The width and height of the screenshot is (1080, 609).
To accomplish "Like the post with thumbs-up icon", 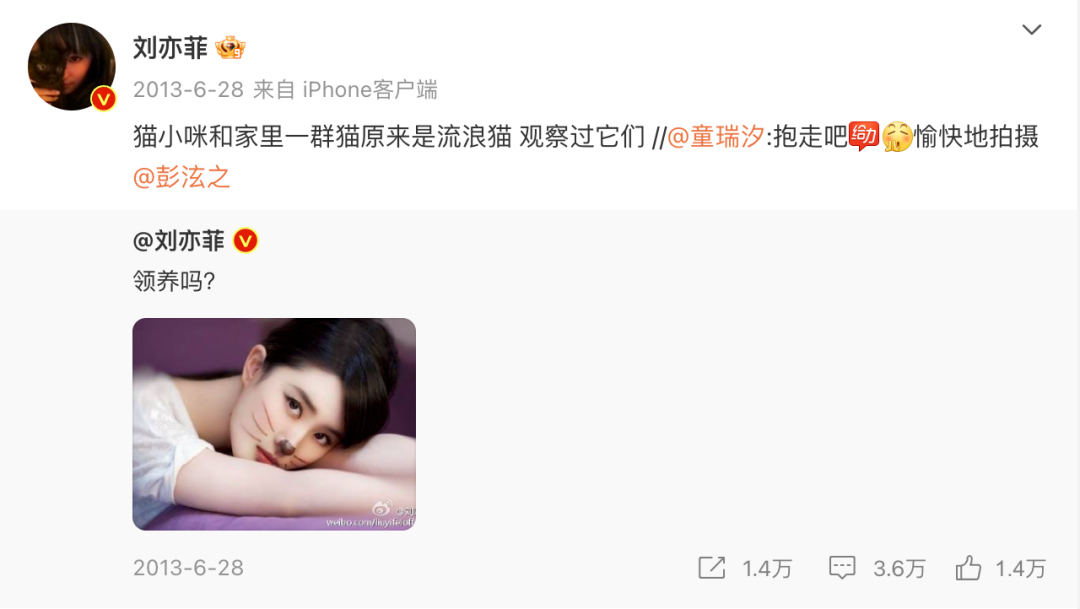I will (x=968, y=568).
